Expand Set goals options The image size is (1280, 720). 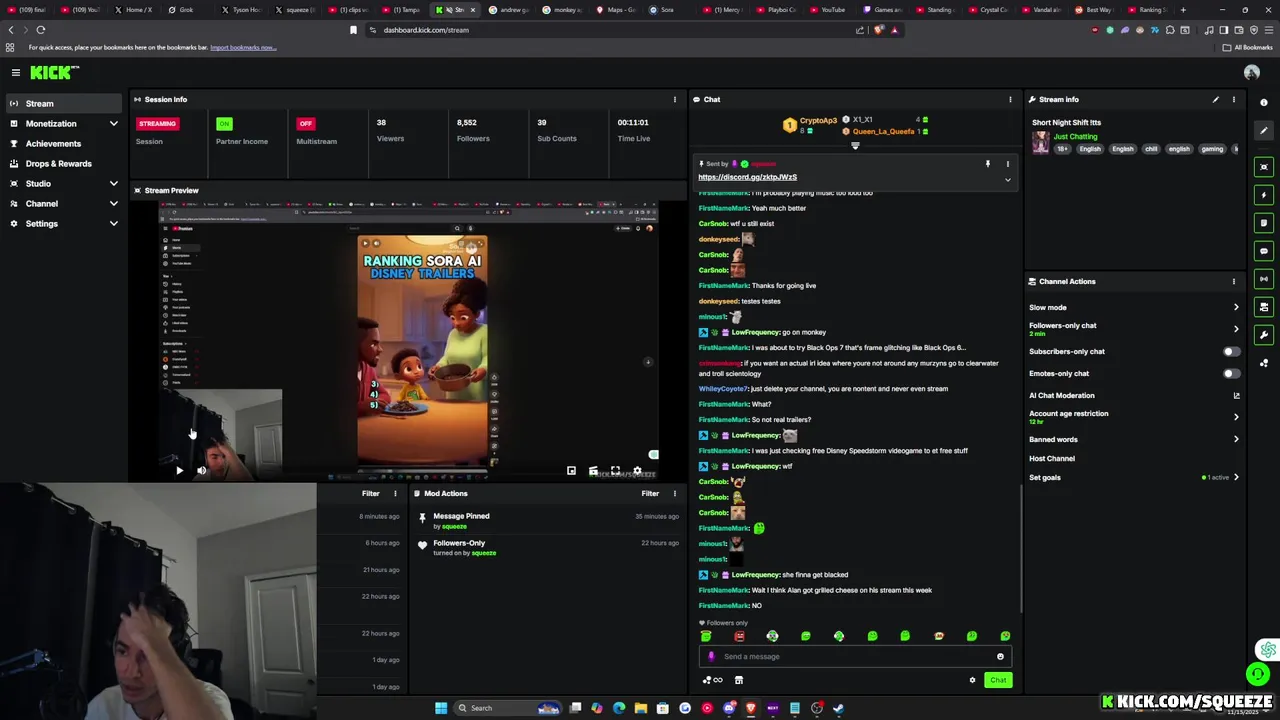click(x=1236, y=477)
